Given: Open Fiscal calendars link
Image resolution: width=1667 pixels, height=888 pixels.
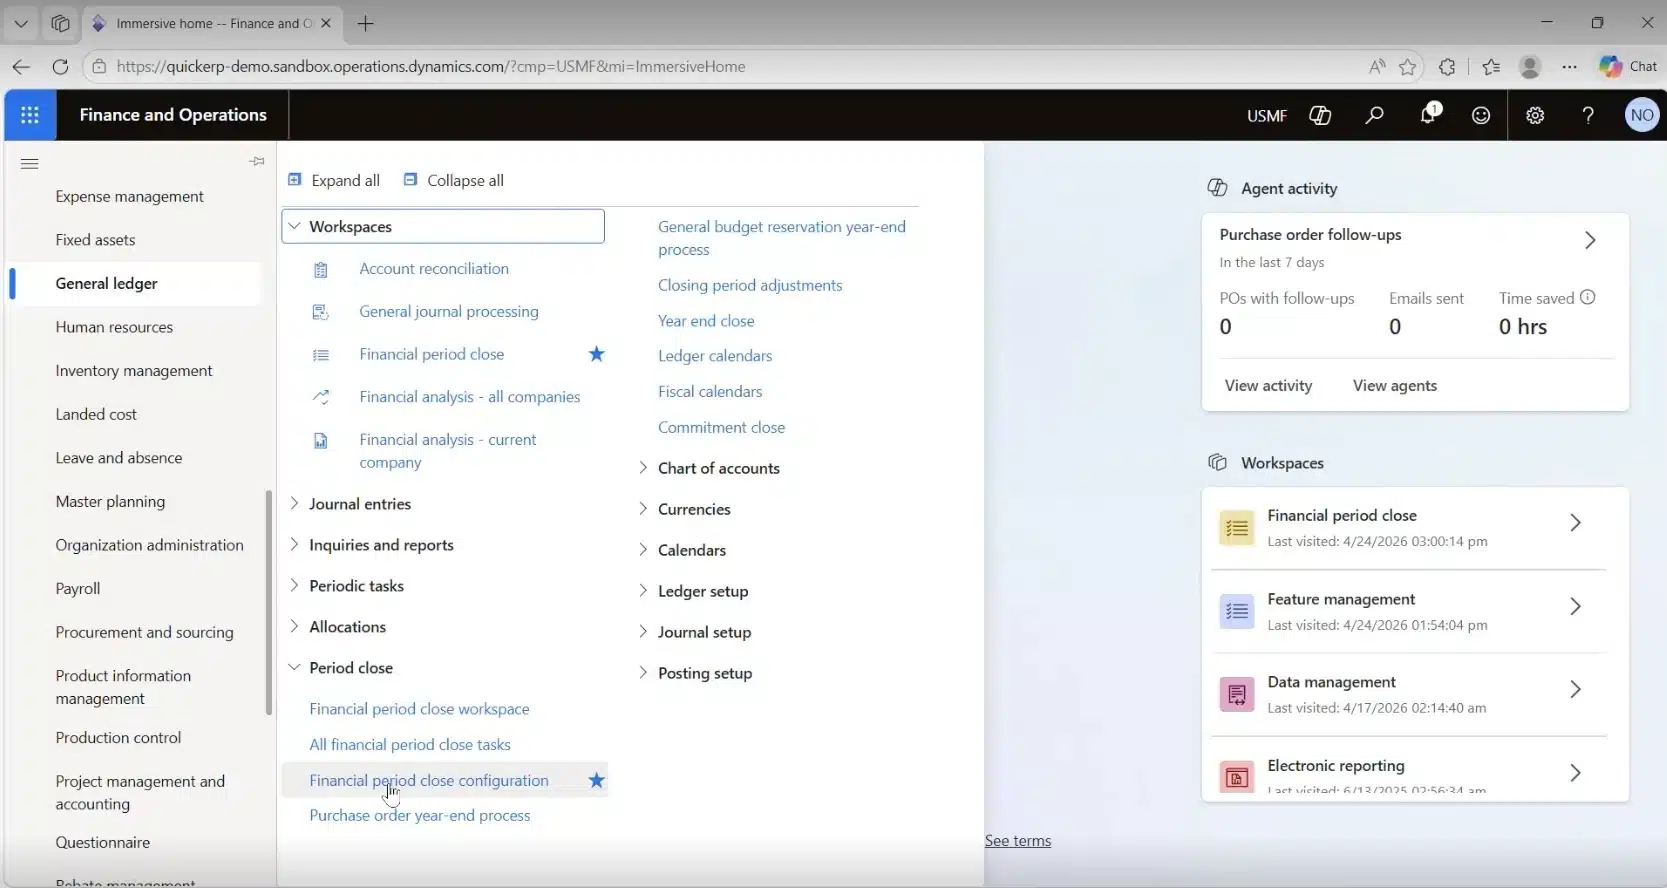Looking at the screenshot, I should click(x=710, y=392).
